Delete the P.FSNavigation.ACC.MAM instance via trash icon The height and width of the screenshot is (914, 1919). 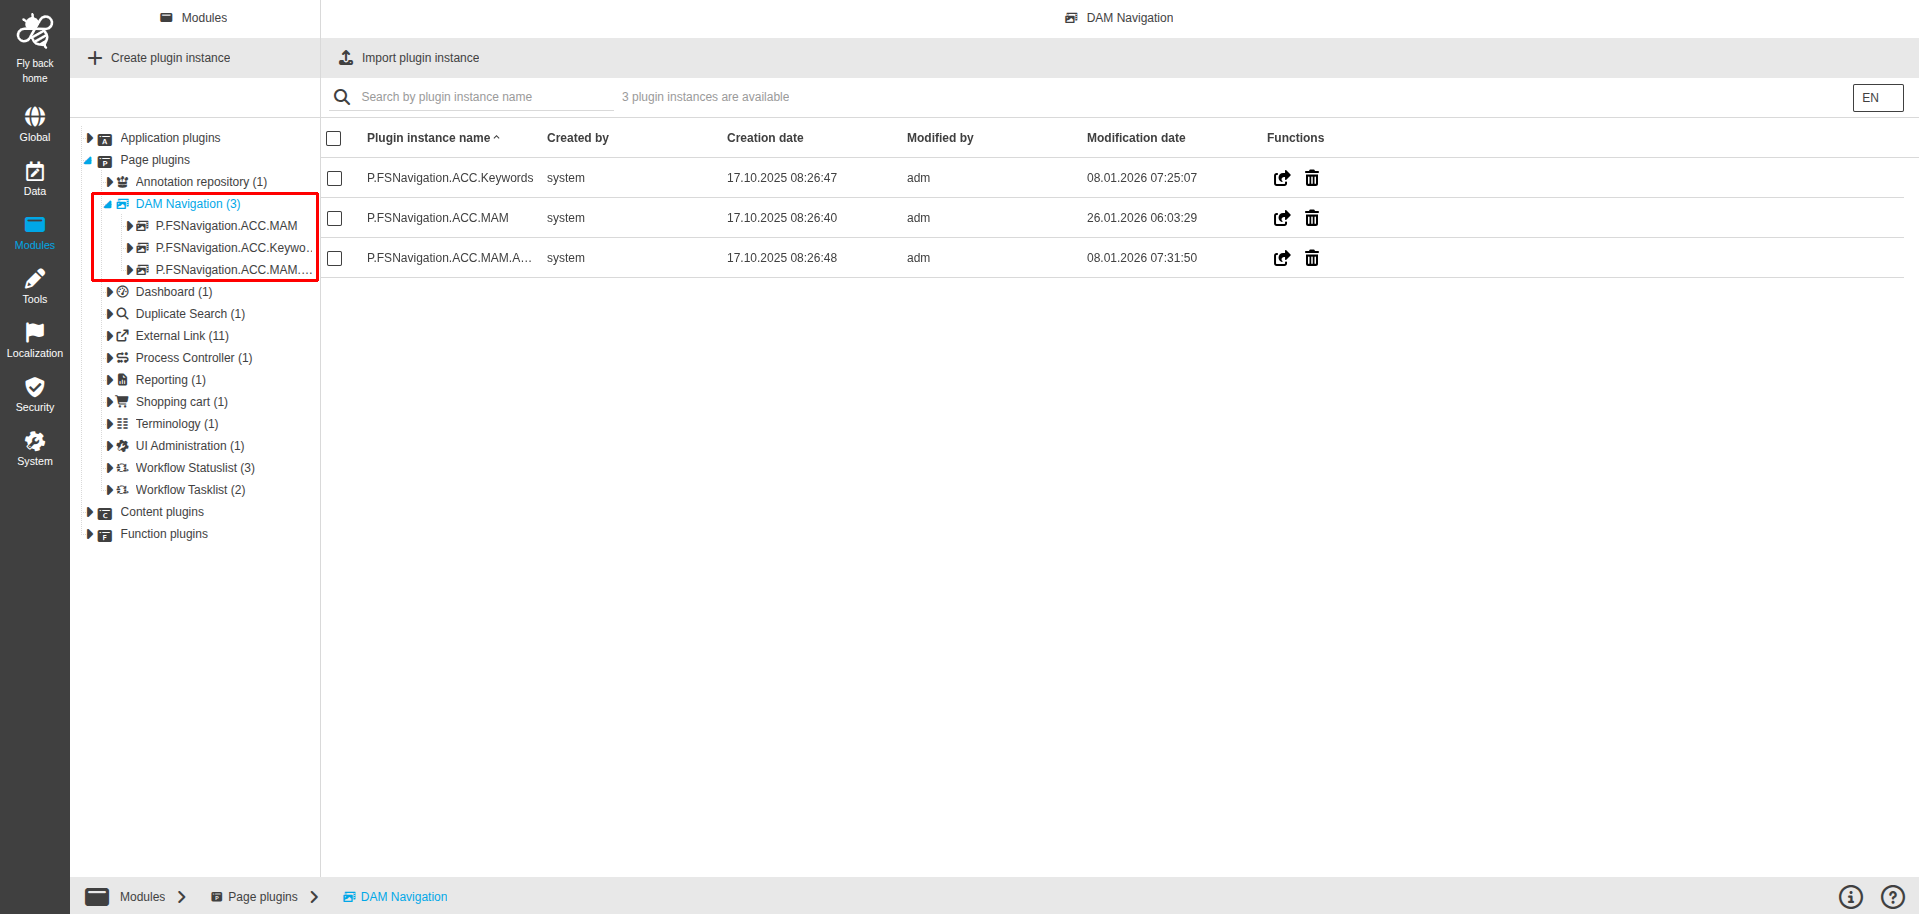pyautogui.click(x=1311, y=218)
